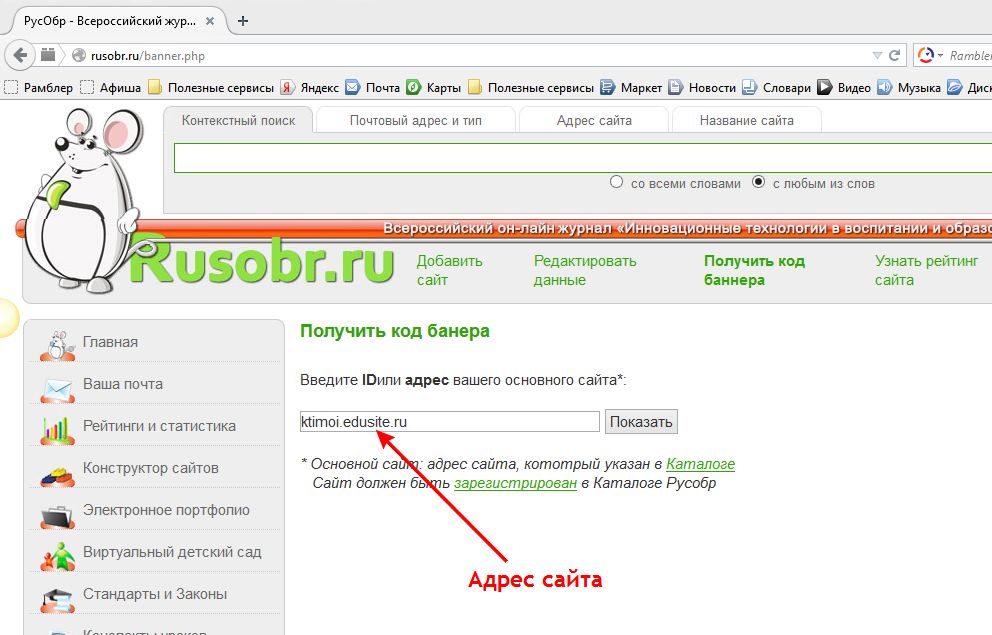This screenshot has width=992, height=635.
Task: Open the envelope icon for Ваша почта
Action: click(x=57, y=386)
